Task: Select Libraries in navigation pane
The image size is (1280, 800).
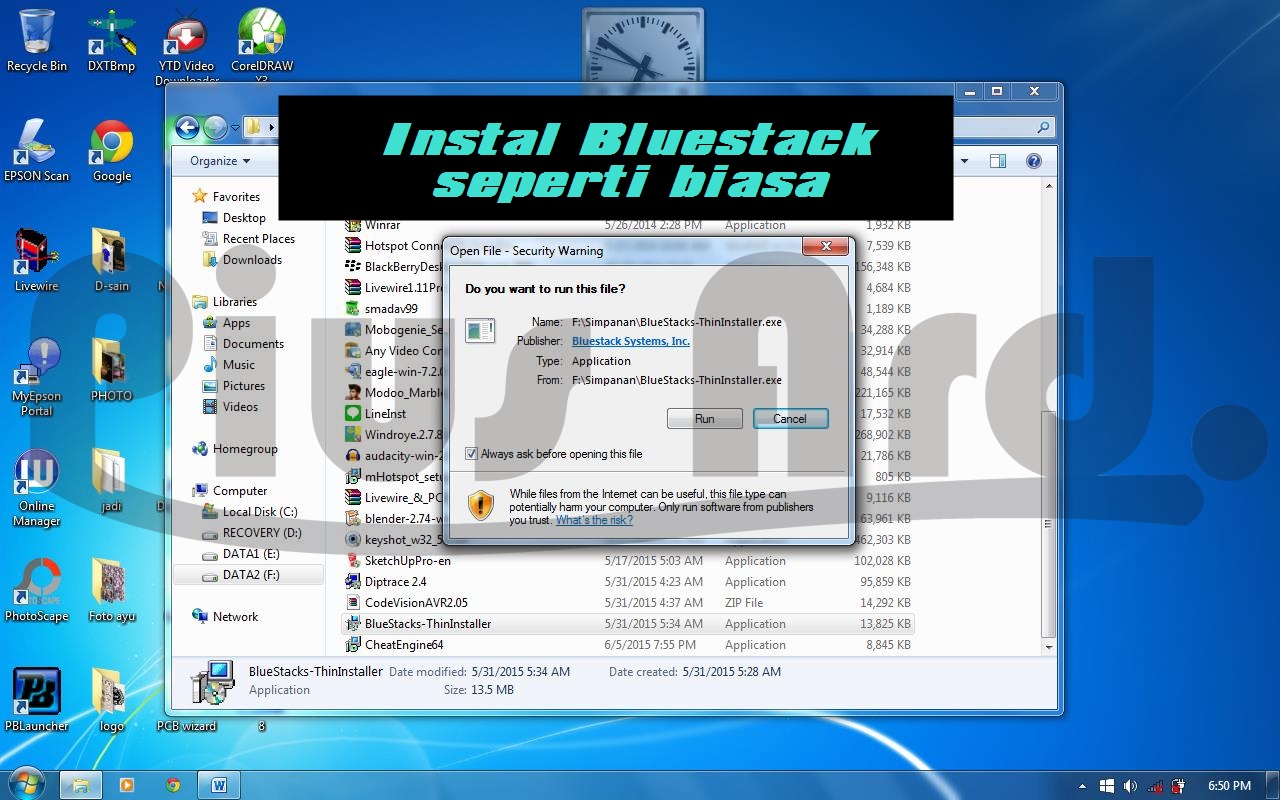Action: (x=235, y=302)
